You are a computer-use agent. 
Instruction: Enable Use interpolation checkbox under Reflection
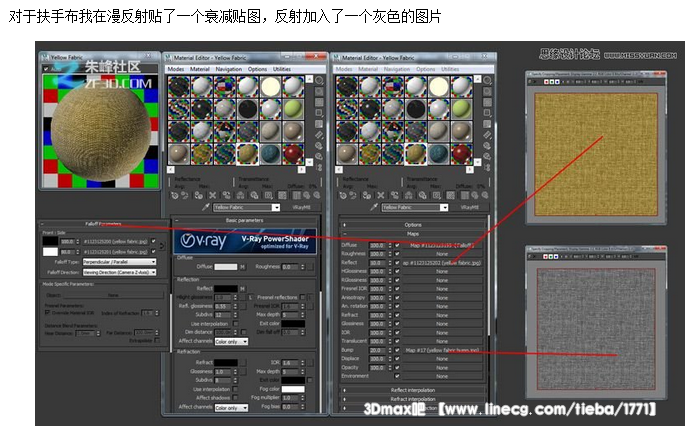click(235, 324)
